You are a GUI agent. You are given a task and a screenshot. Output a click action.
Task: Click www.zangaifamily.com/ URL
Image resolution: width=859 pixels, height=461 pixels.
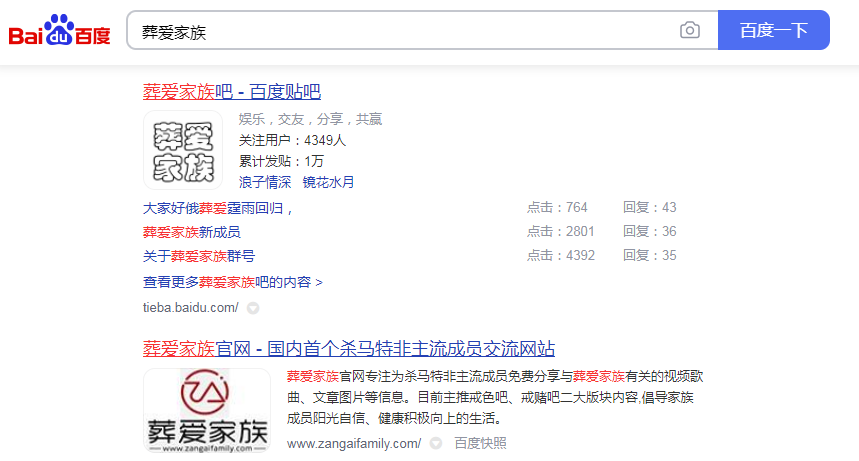(x=354, y=443)
